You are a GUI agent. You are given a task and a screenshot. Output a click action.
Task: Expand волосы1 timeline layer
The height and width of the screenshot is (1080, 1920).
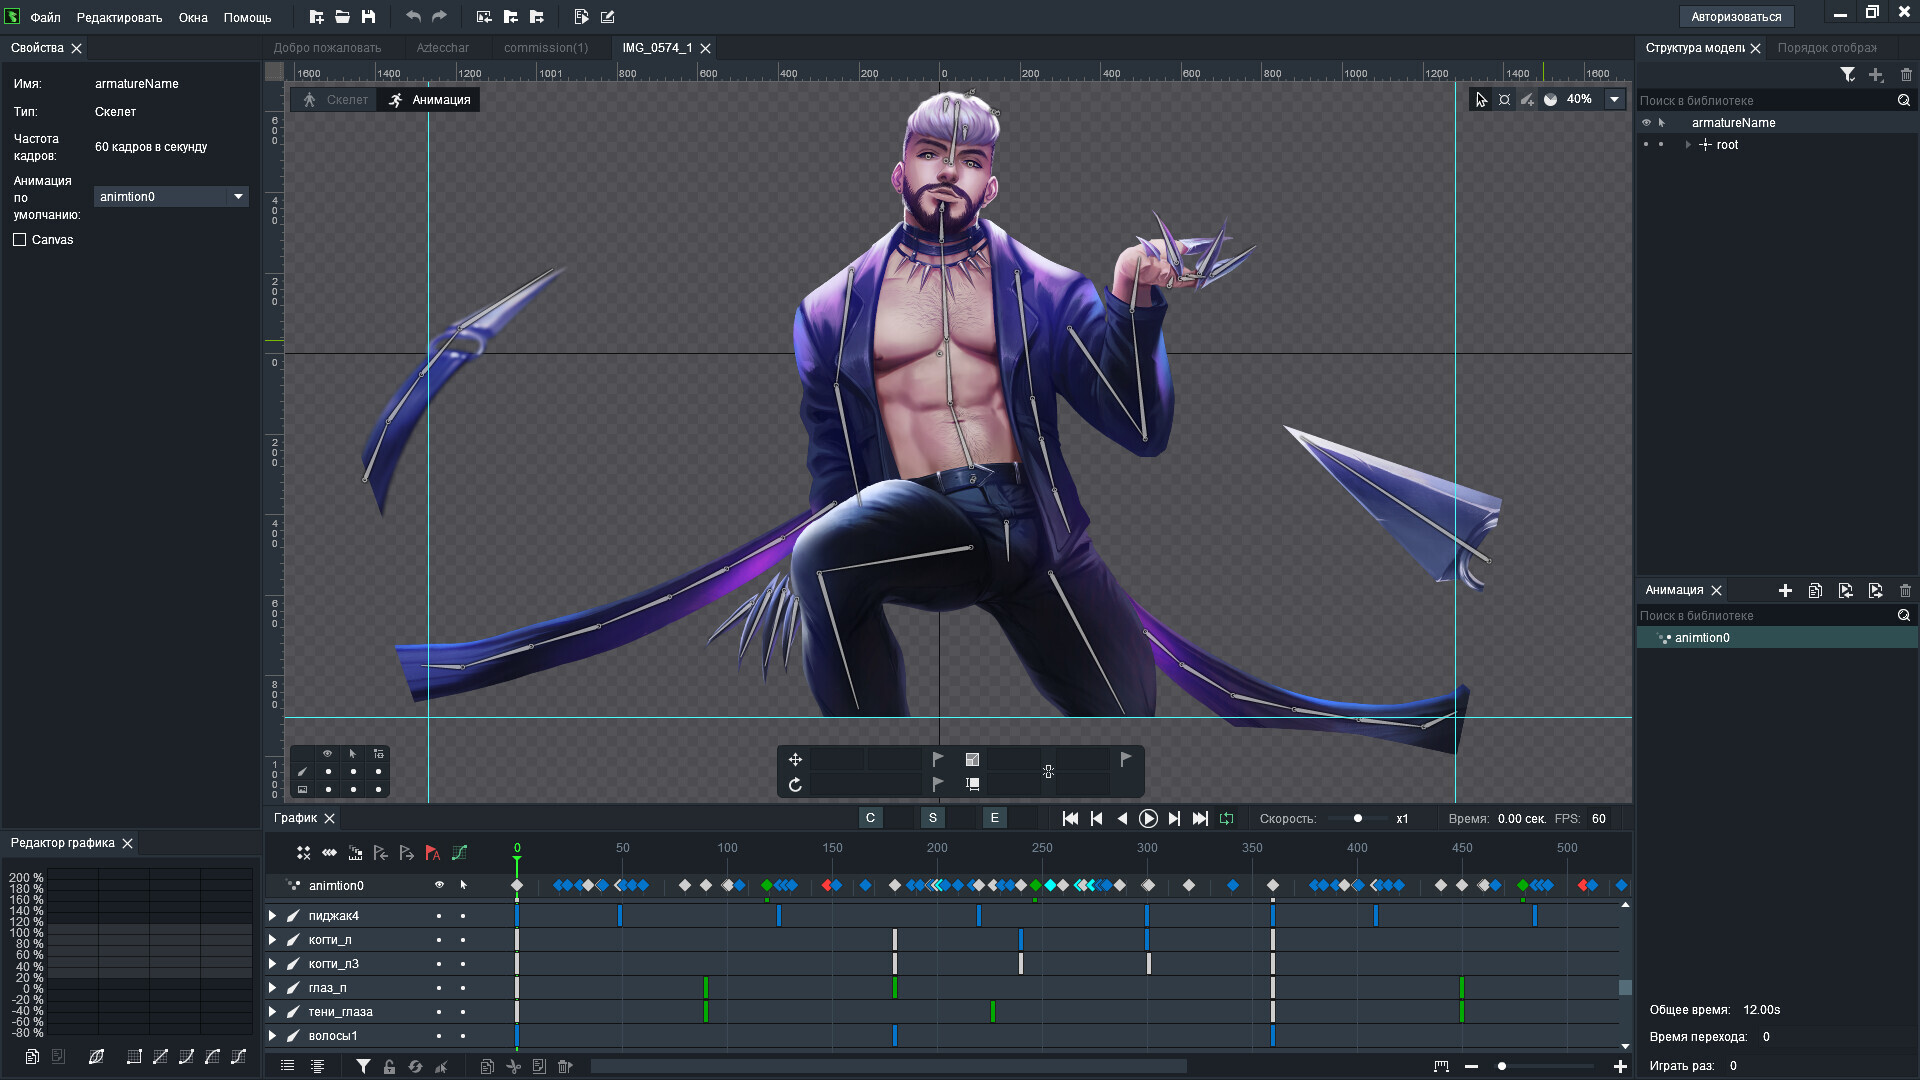pos(272,1036)
